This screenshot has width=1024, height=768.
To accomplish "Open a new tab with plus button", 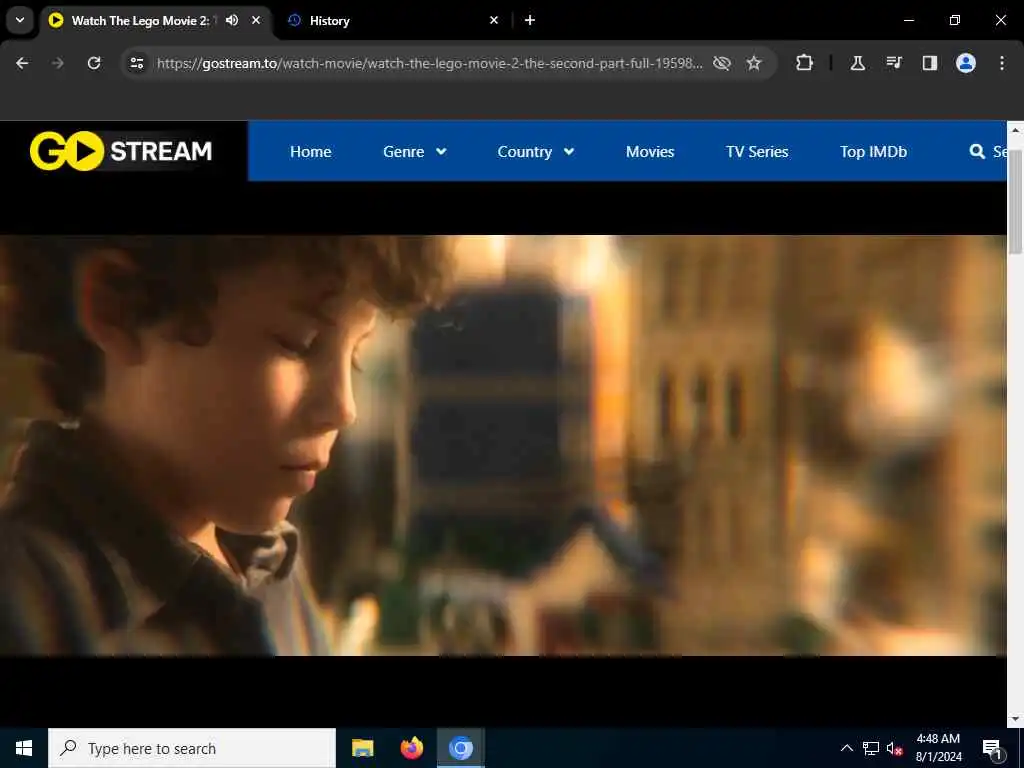I will point(530,20).
